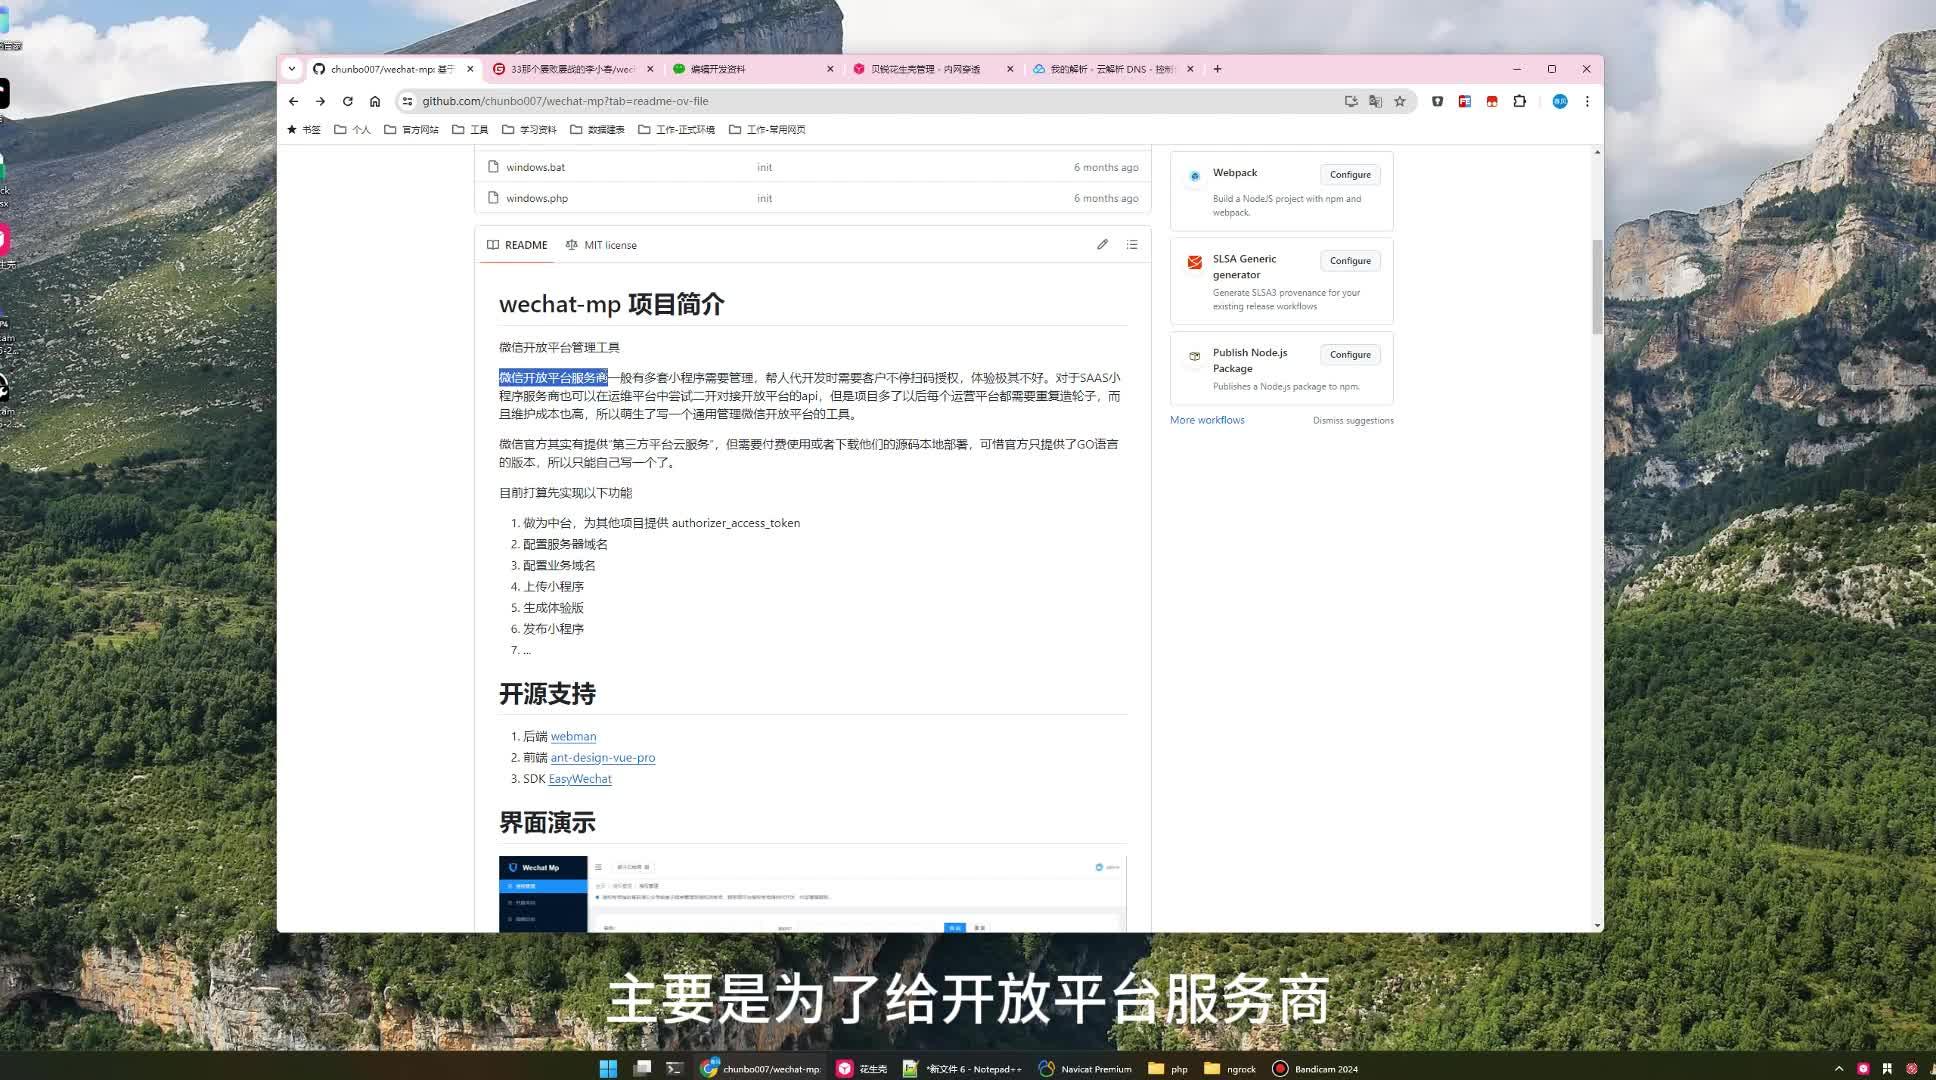
Task: Open the 工具 bookmarks folder
Action: (x=471, y=129)
